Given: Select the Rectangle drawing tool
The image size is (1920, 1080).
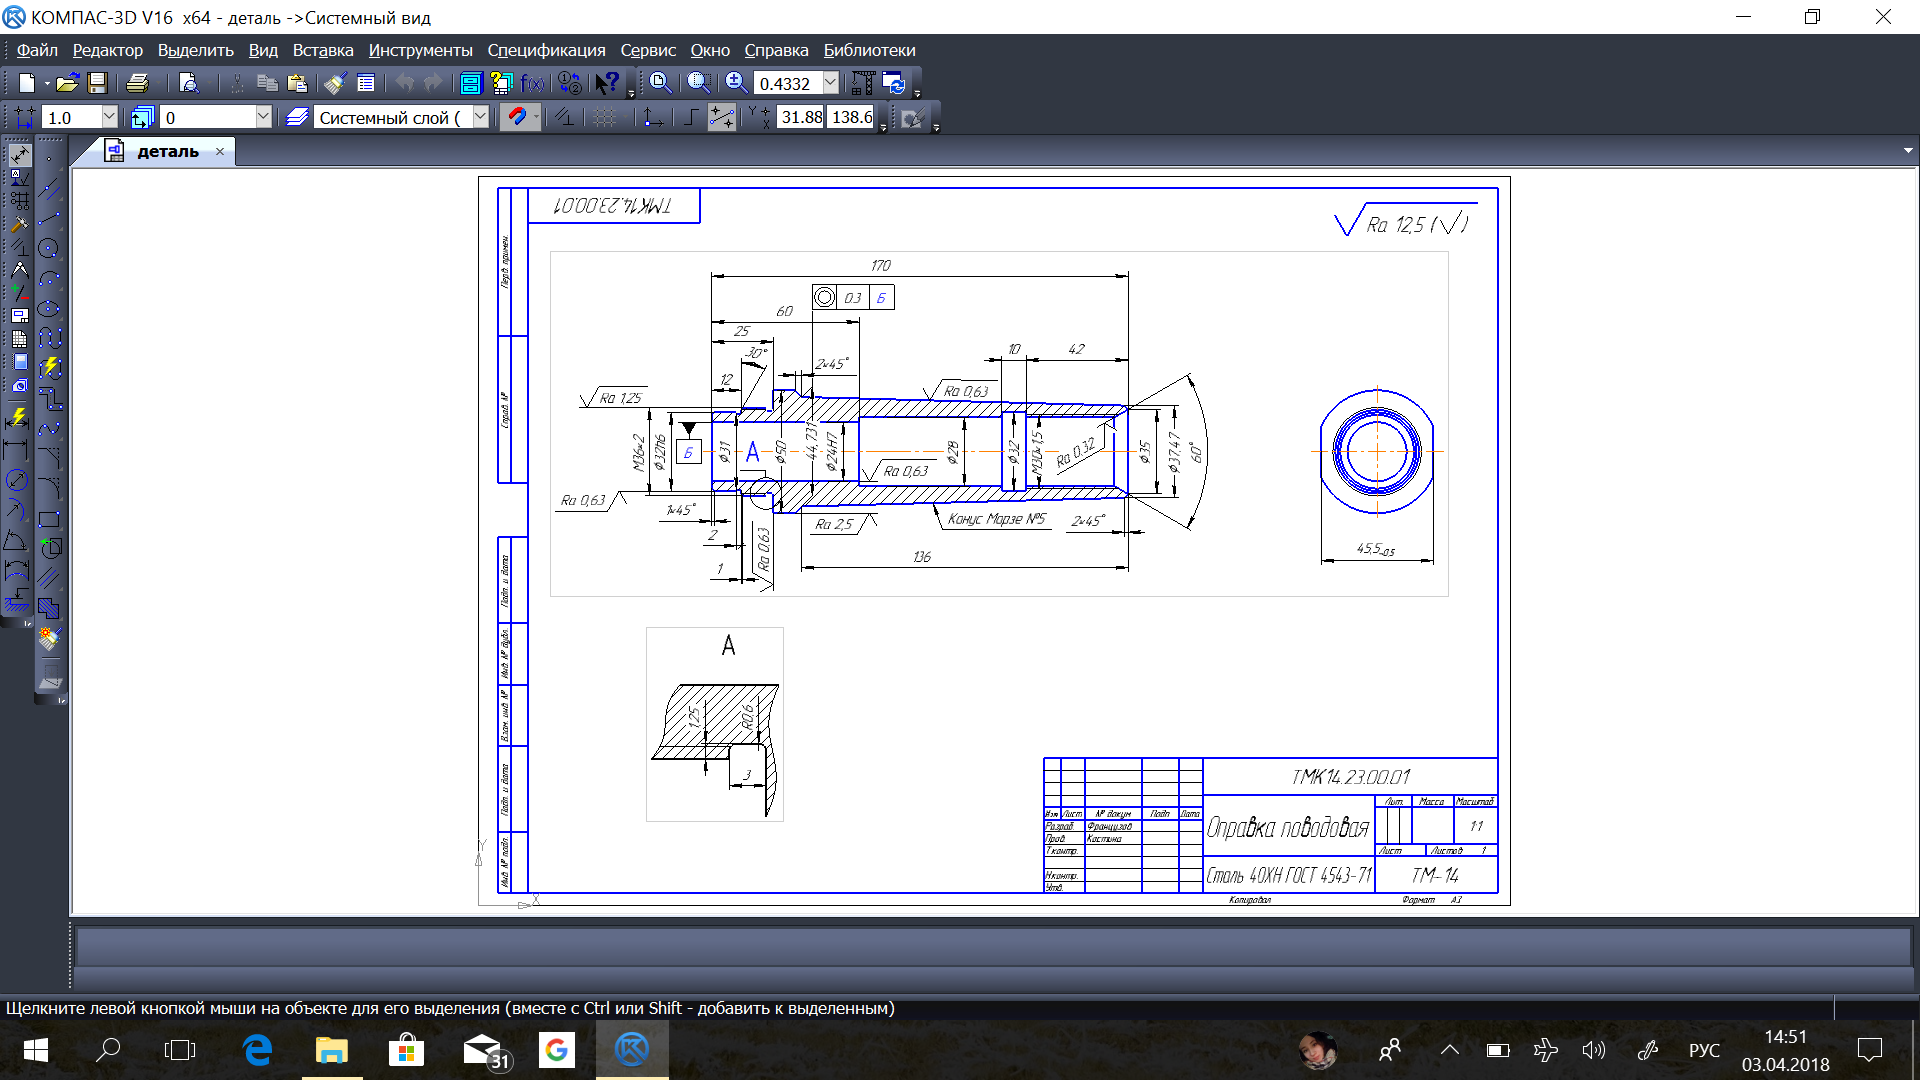Looking at the screenshot, I should [49, 520].
